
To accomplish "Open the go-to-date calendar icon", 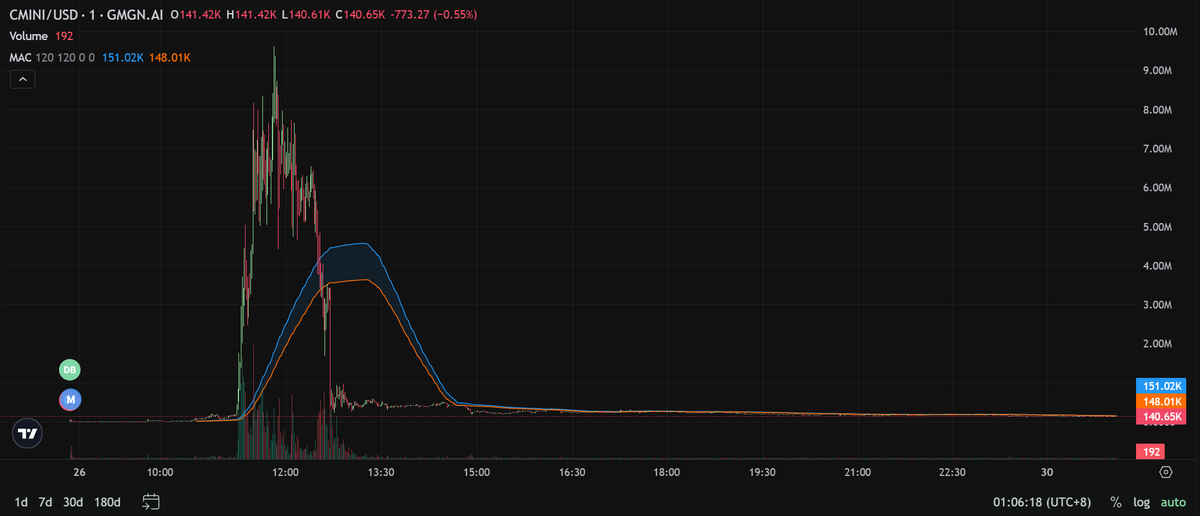I will 151,502.
